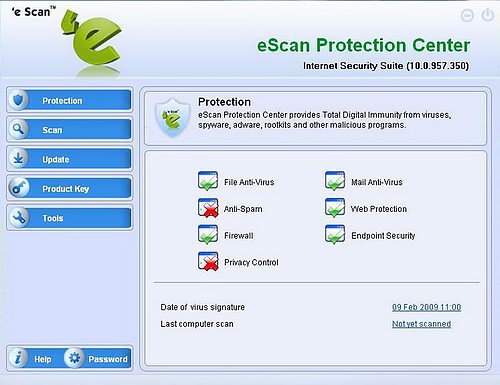Open Mail Anti-Virus module label
Viewport: 500px width, 385px height.
tap(377, 182)
